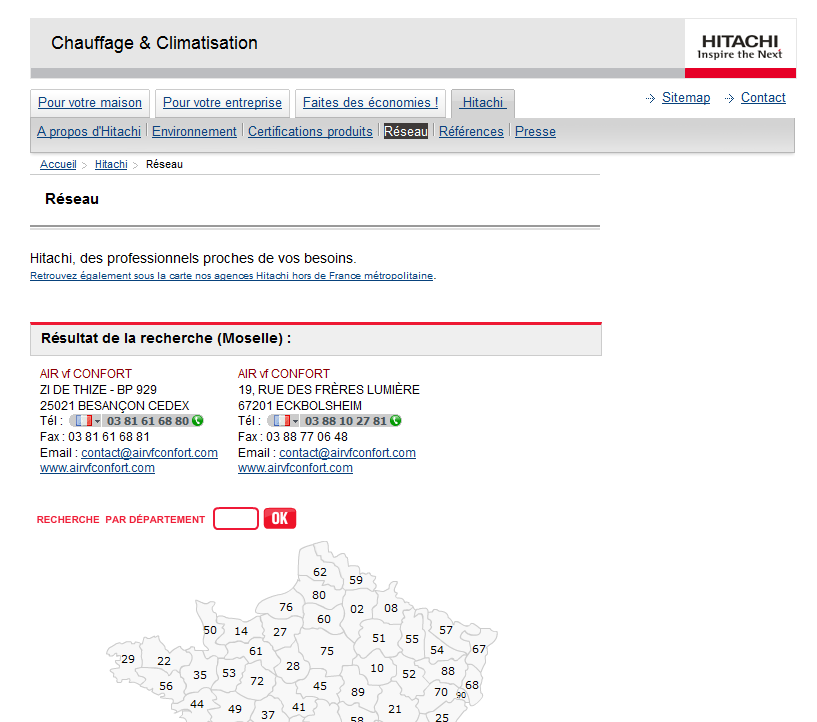Click phone number 03 81 61 68 80

tap(148, 421)
